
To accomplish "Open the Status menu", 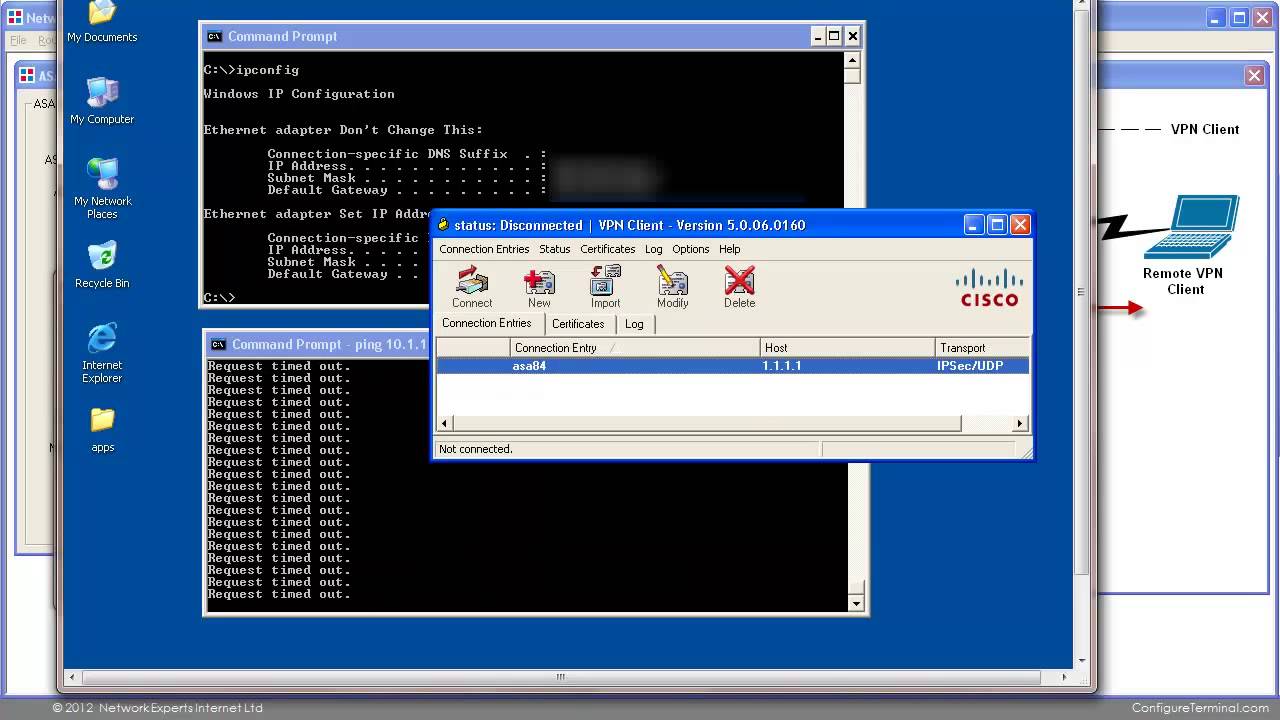I will click(554, 249).
